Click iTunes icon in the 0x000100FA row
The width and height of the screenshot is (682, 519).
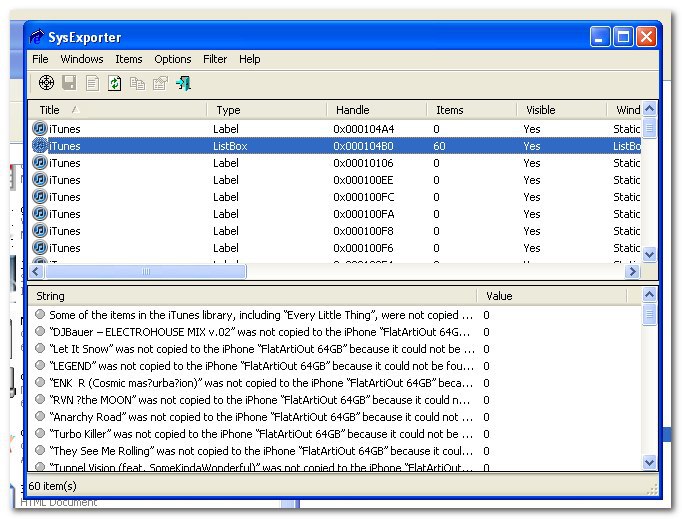[x=40, y=213]
